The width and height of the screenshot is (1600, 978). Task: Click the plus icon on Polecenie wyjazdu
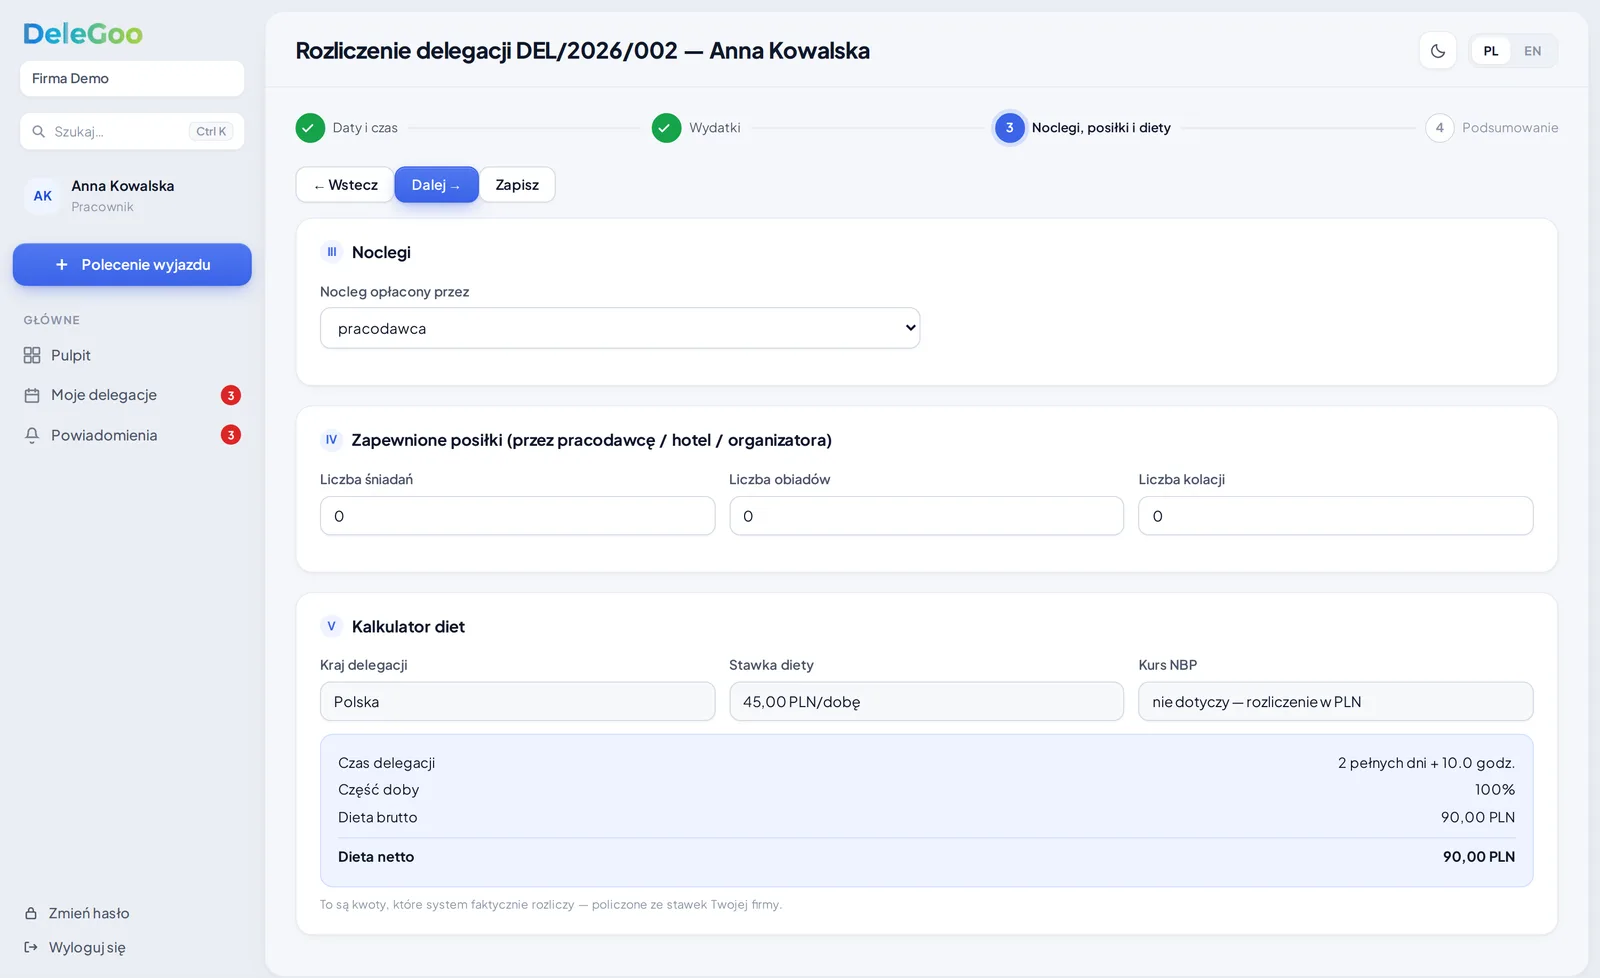click(x=62, y=265)
